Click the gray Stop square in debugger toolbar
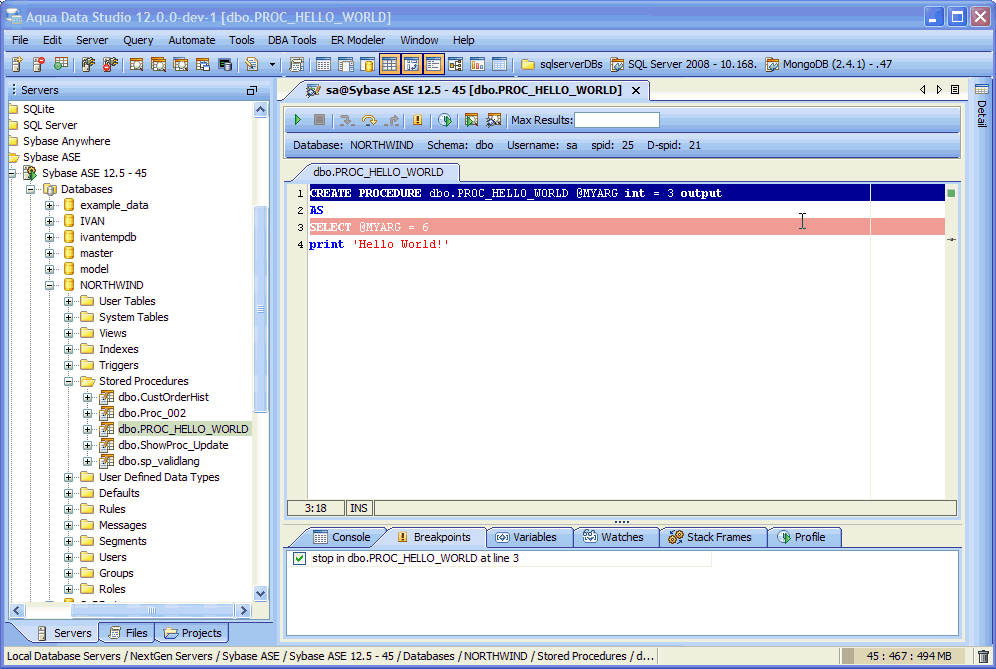The image size is (996, 669). pos(320,119)
